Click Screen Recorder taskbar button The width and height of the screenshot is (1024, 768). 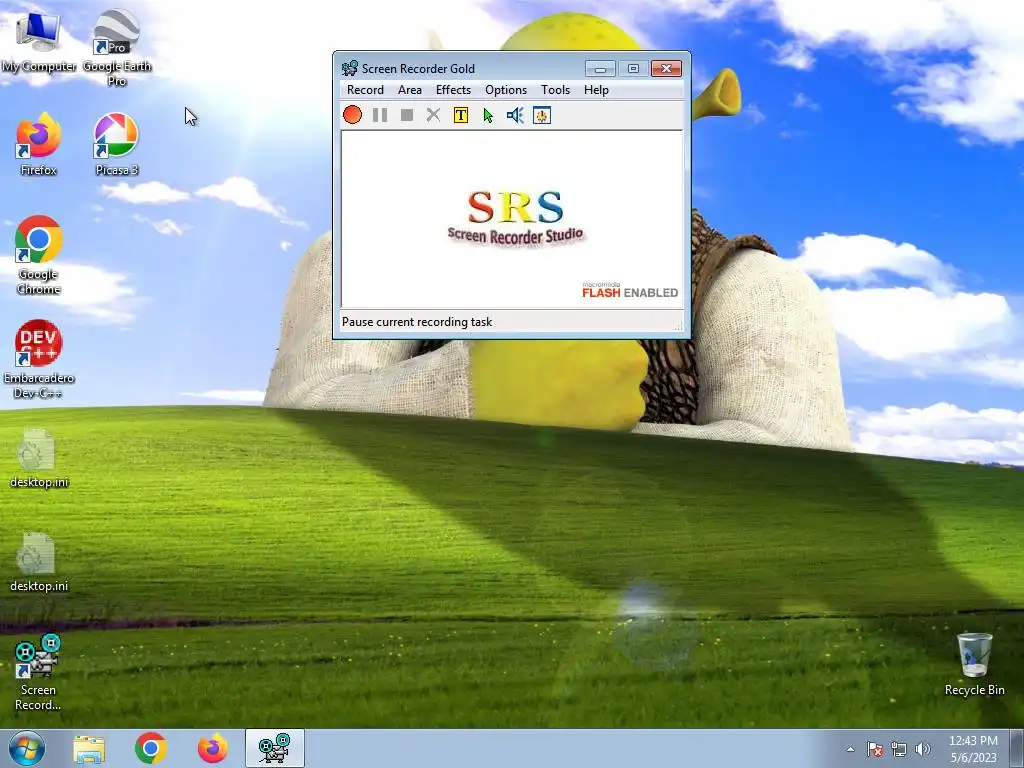274,748
